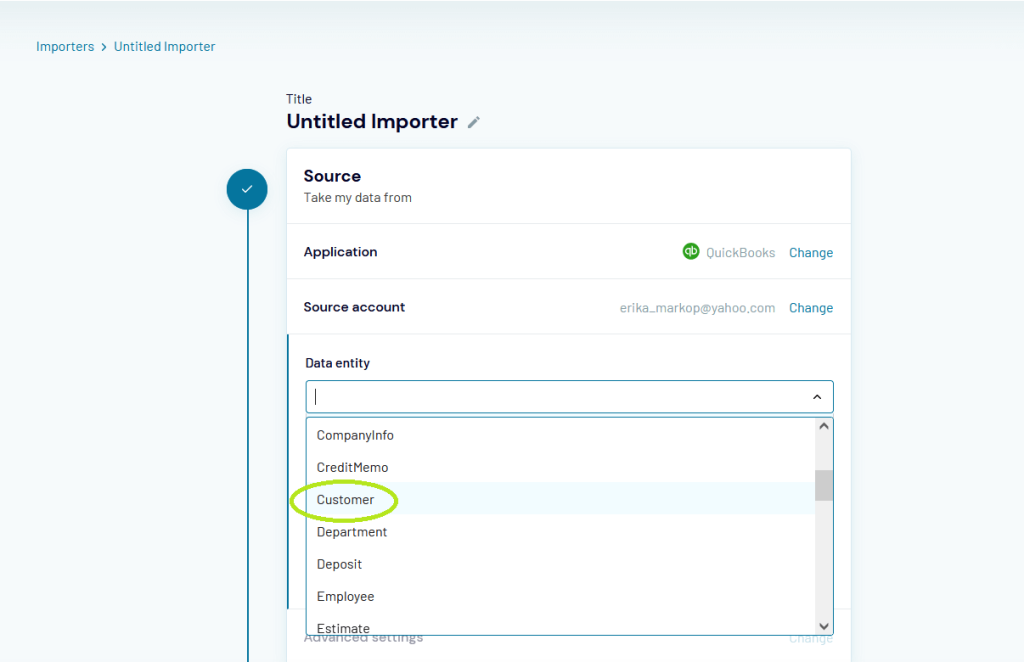The image size is (1024, 662).
Task: Collapse the Data entity dropdown with its chevron
Action: point(816,397)
